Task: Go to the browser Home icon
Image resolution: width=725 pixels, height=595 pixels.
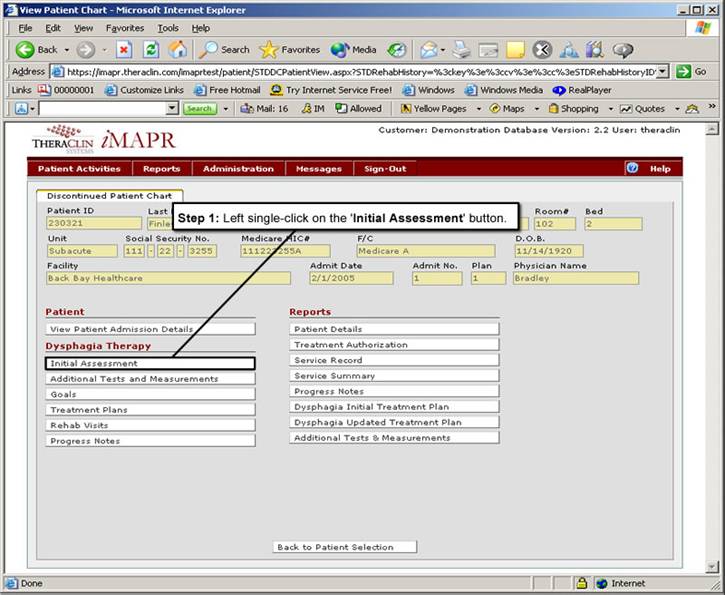Action: (177, 49)
